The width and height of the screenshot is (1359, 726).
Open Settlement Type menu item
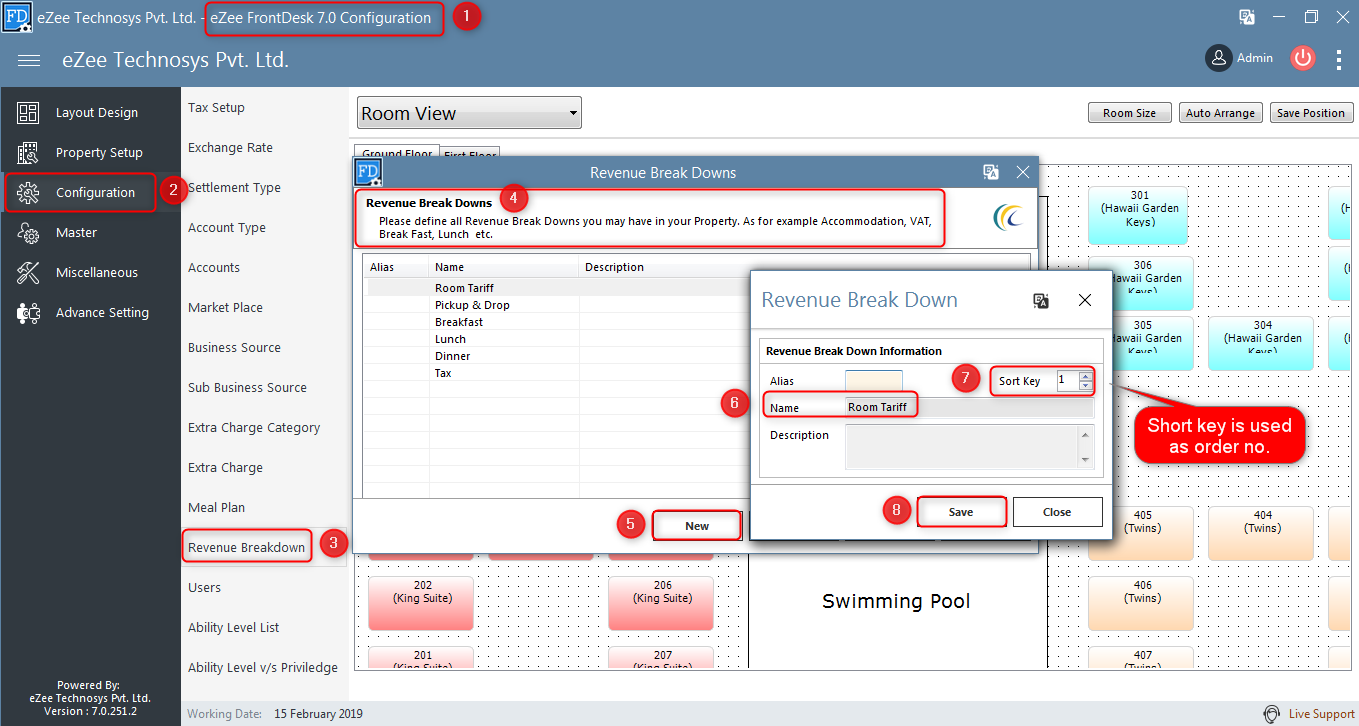(234, 188)
